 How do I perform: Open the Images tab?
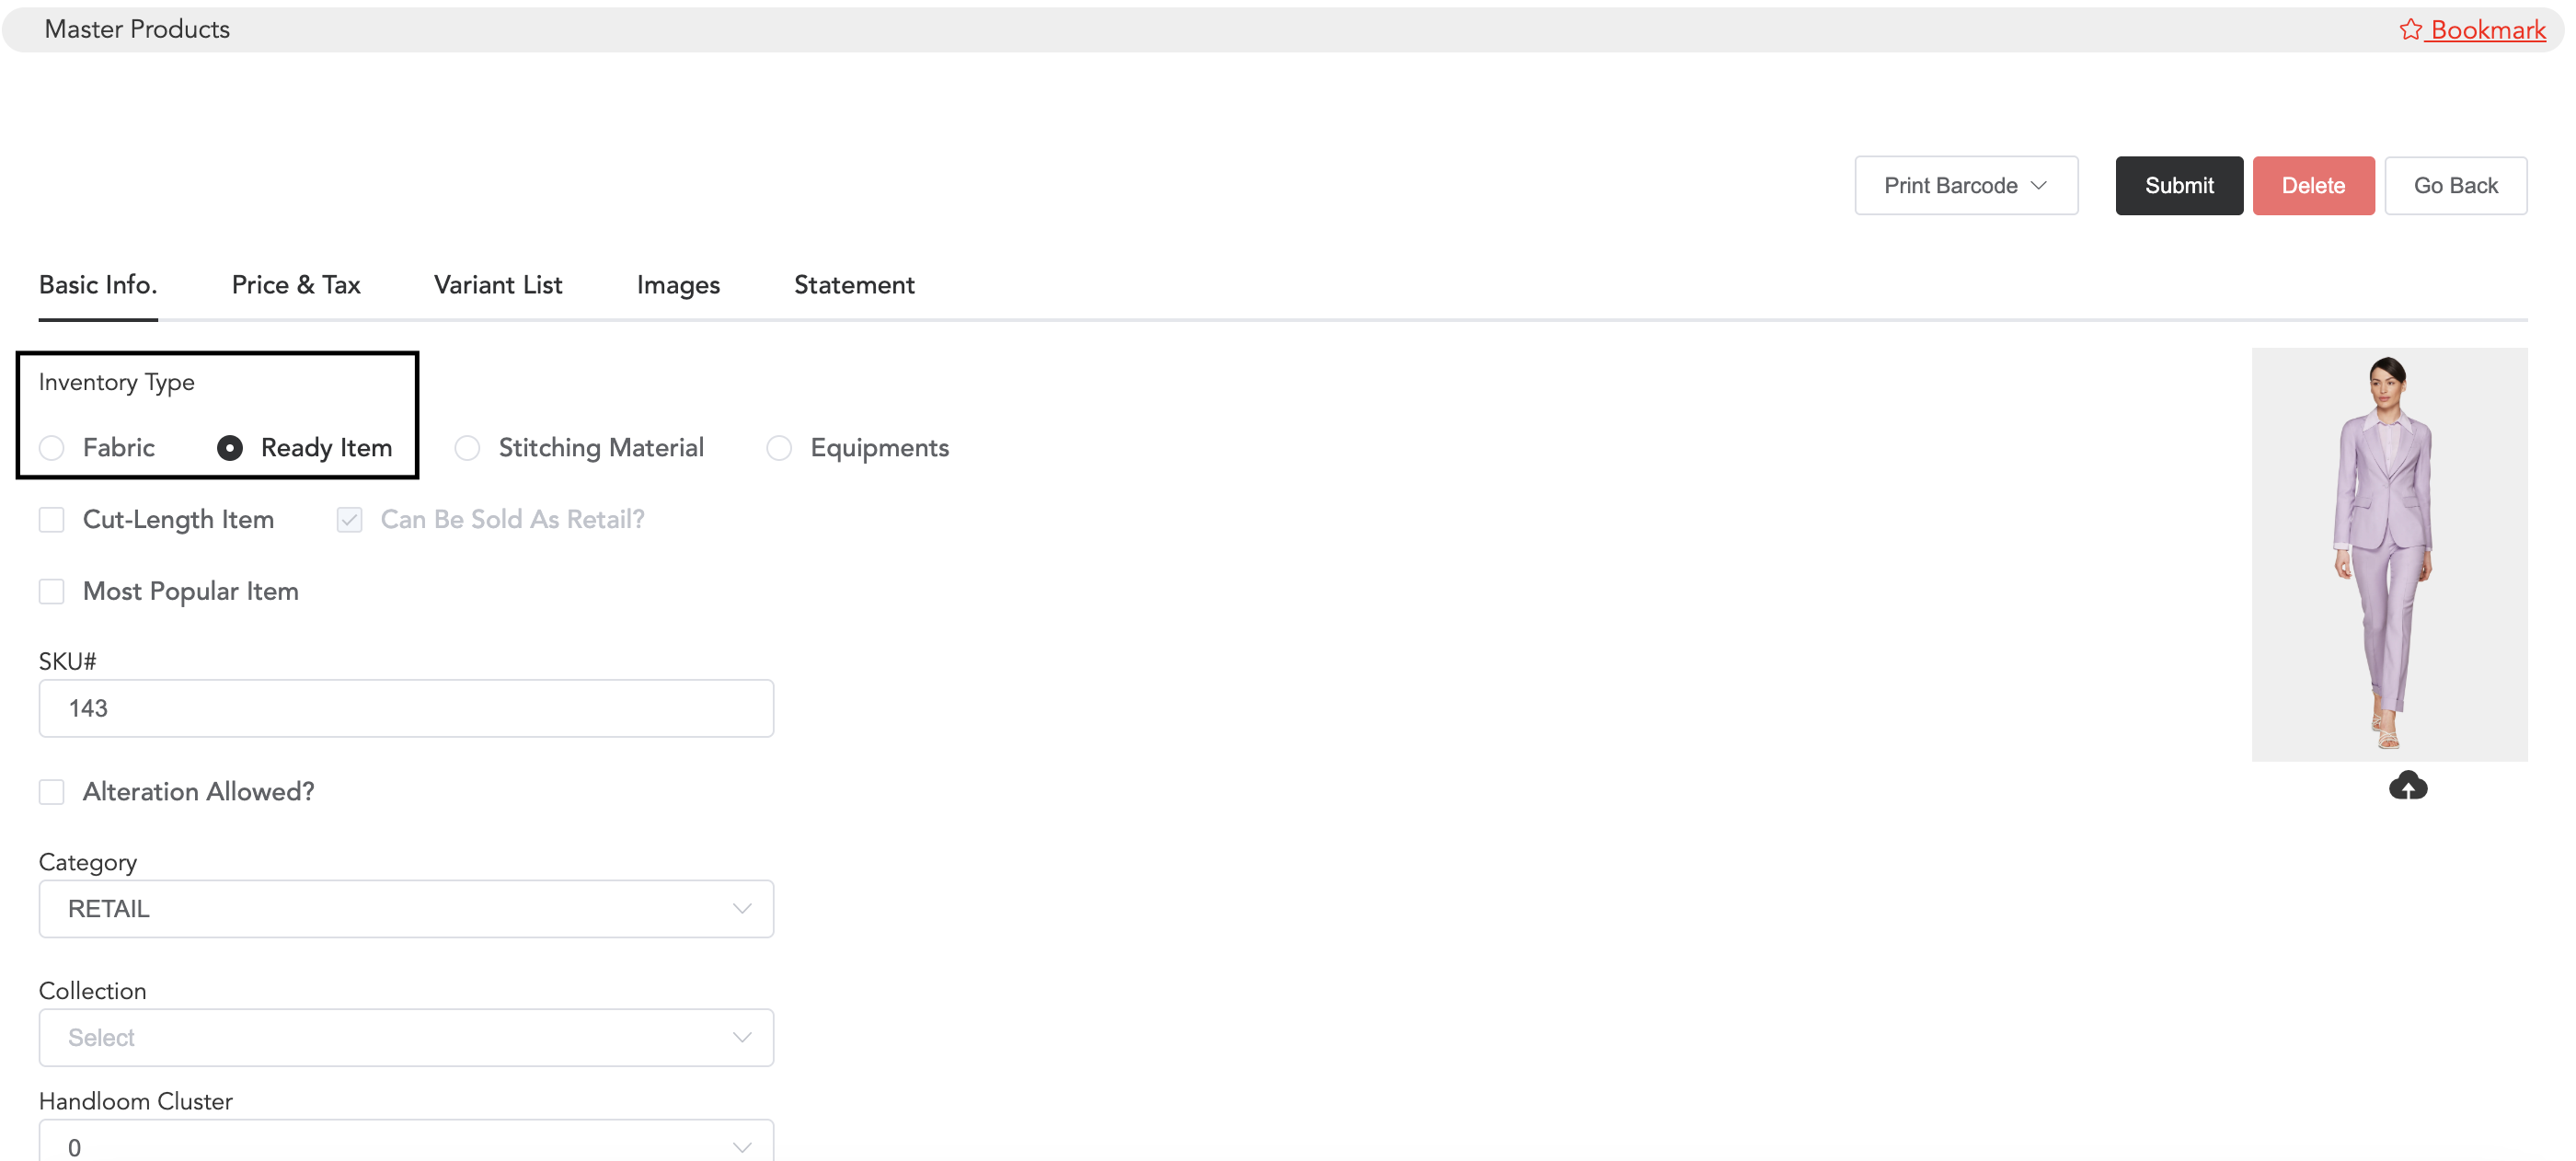tap(678, 285)
